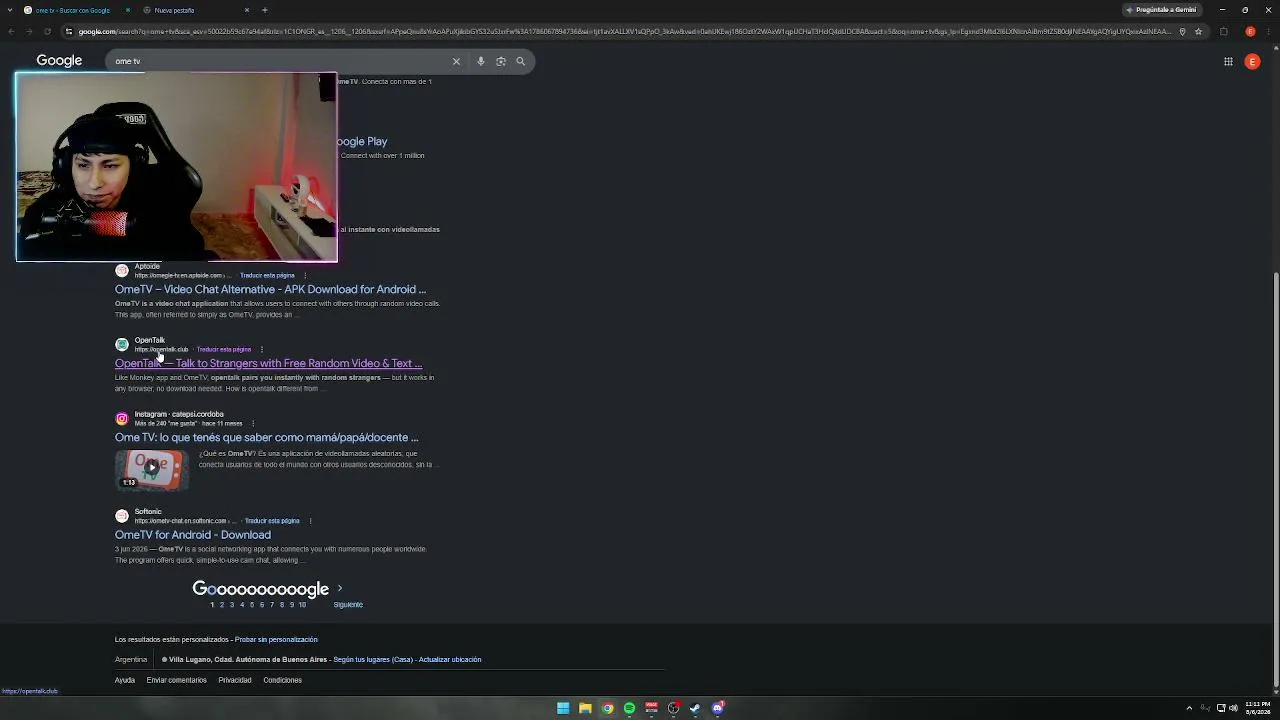This screenshot has width=1280, height=720.
Task: Open Steam from the taskbar
Action: point(695,708)
